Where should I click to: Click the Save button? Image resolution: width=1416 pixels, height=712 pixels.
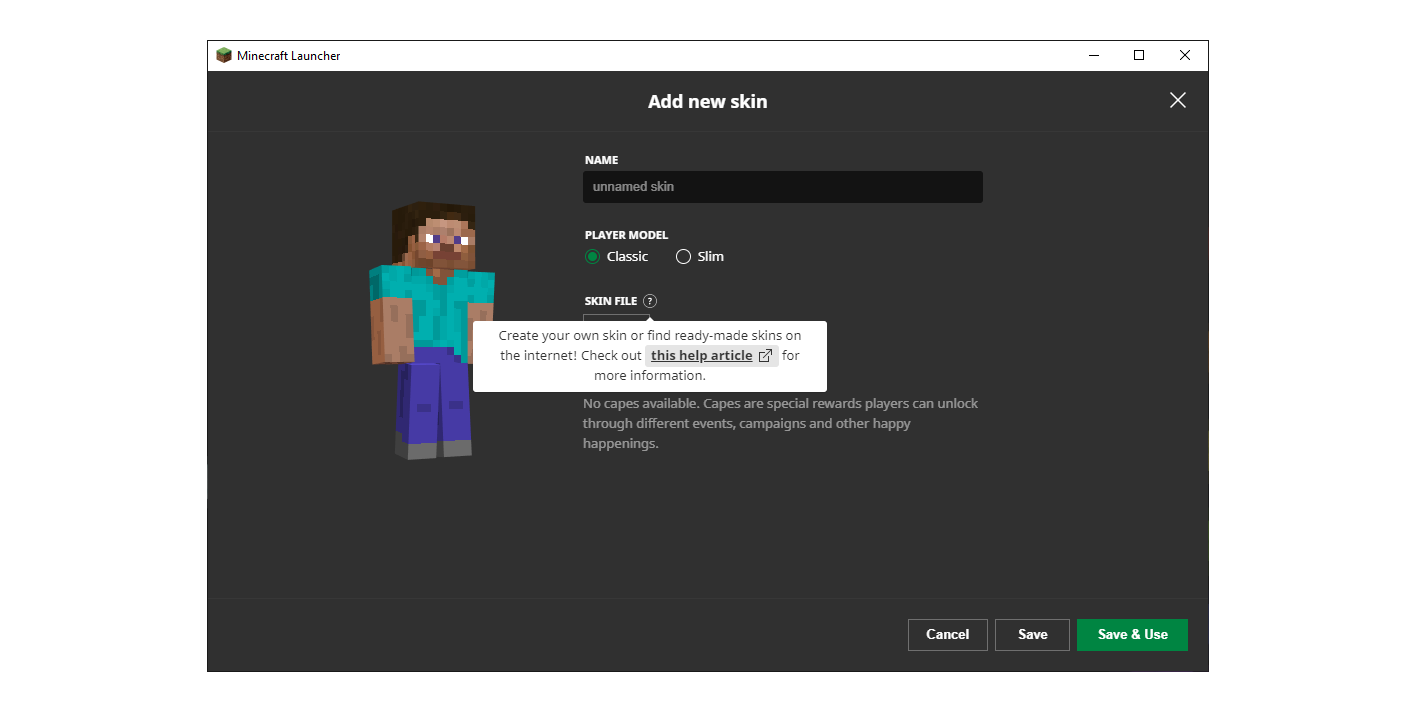pos(1032,635)
